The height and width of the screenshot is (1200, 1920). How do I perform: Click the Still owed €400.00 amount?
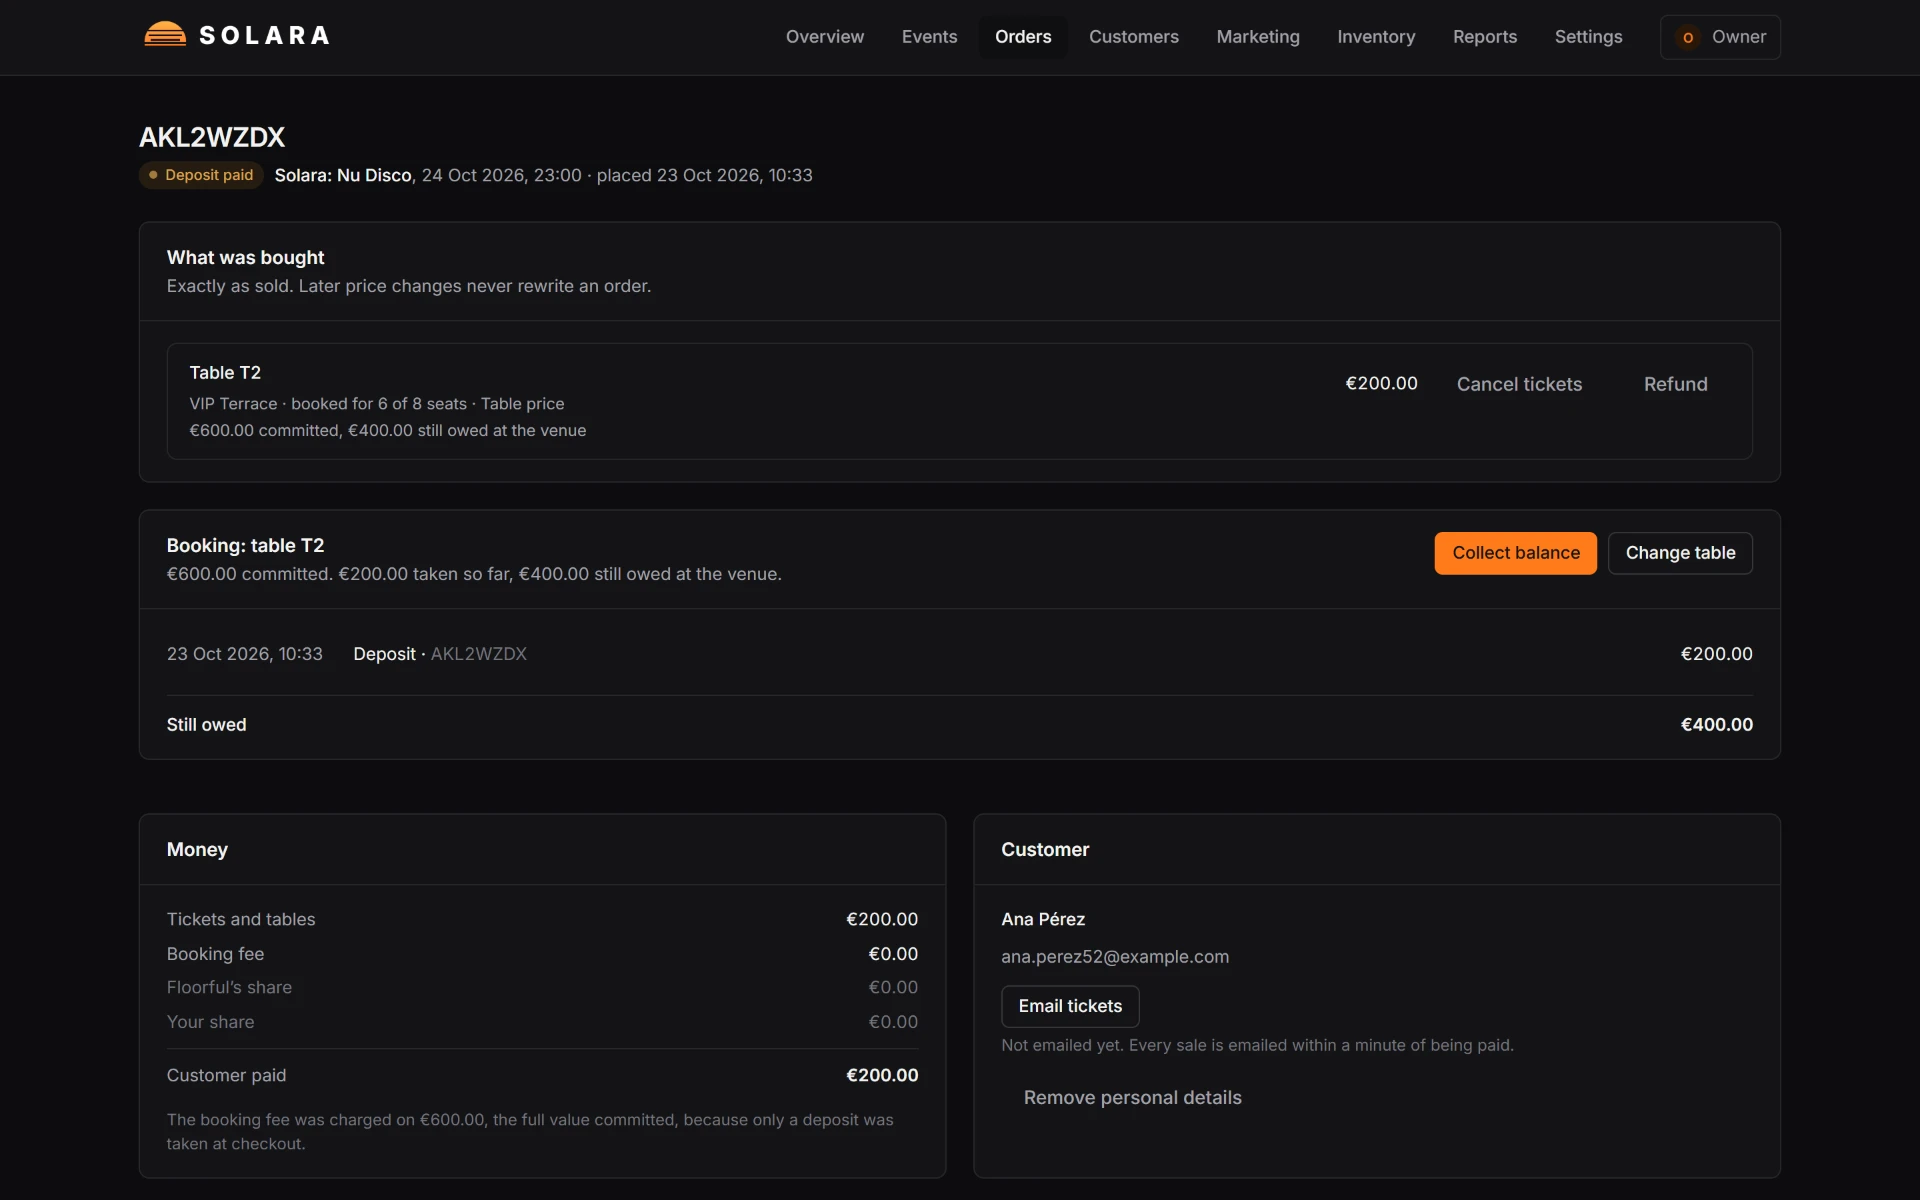[x=1716, y=725]
